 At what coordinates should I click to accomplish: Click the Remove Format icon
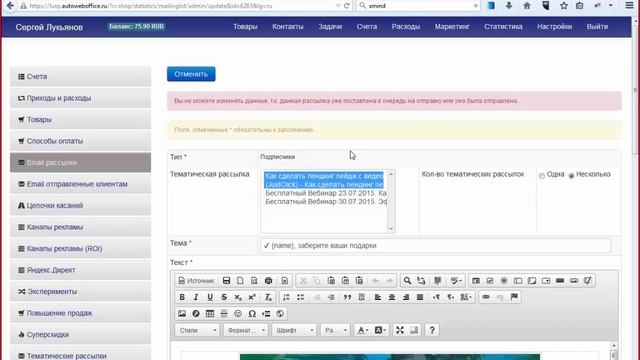[268, 297]
